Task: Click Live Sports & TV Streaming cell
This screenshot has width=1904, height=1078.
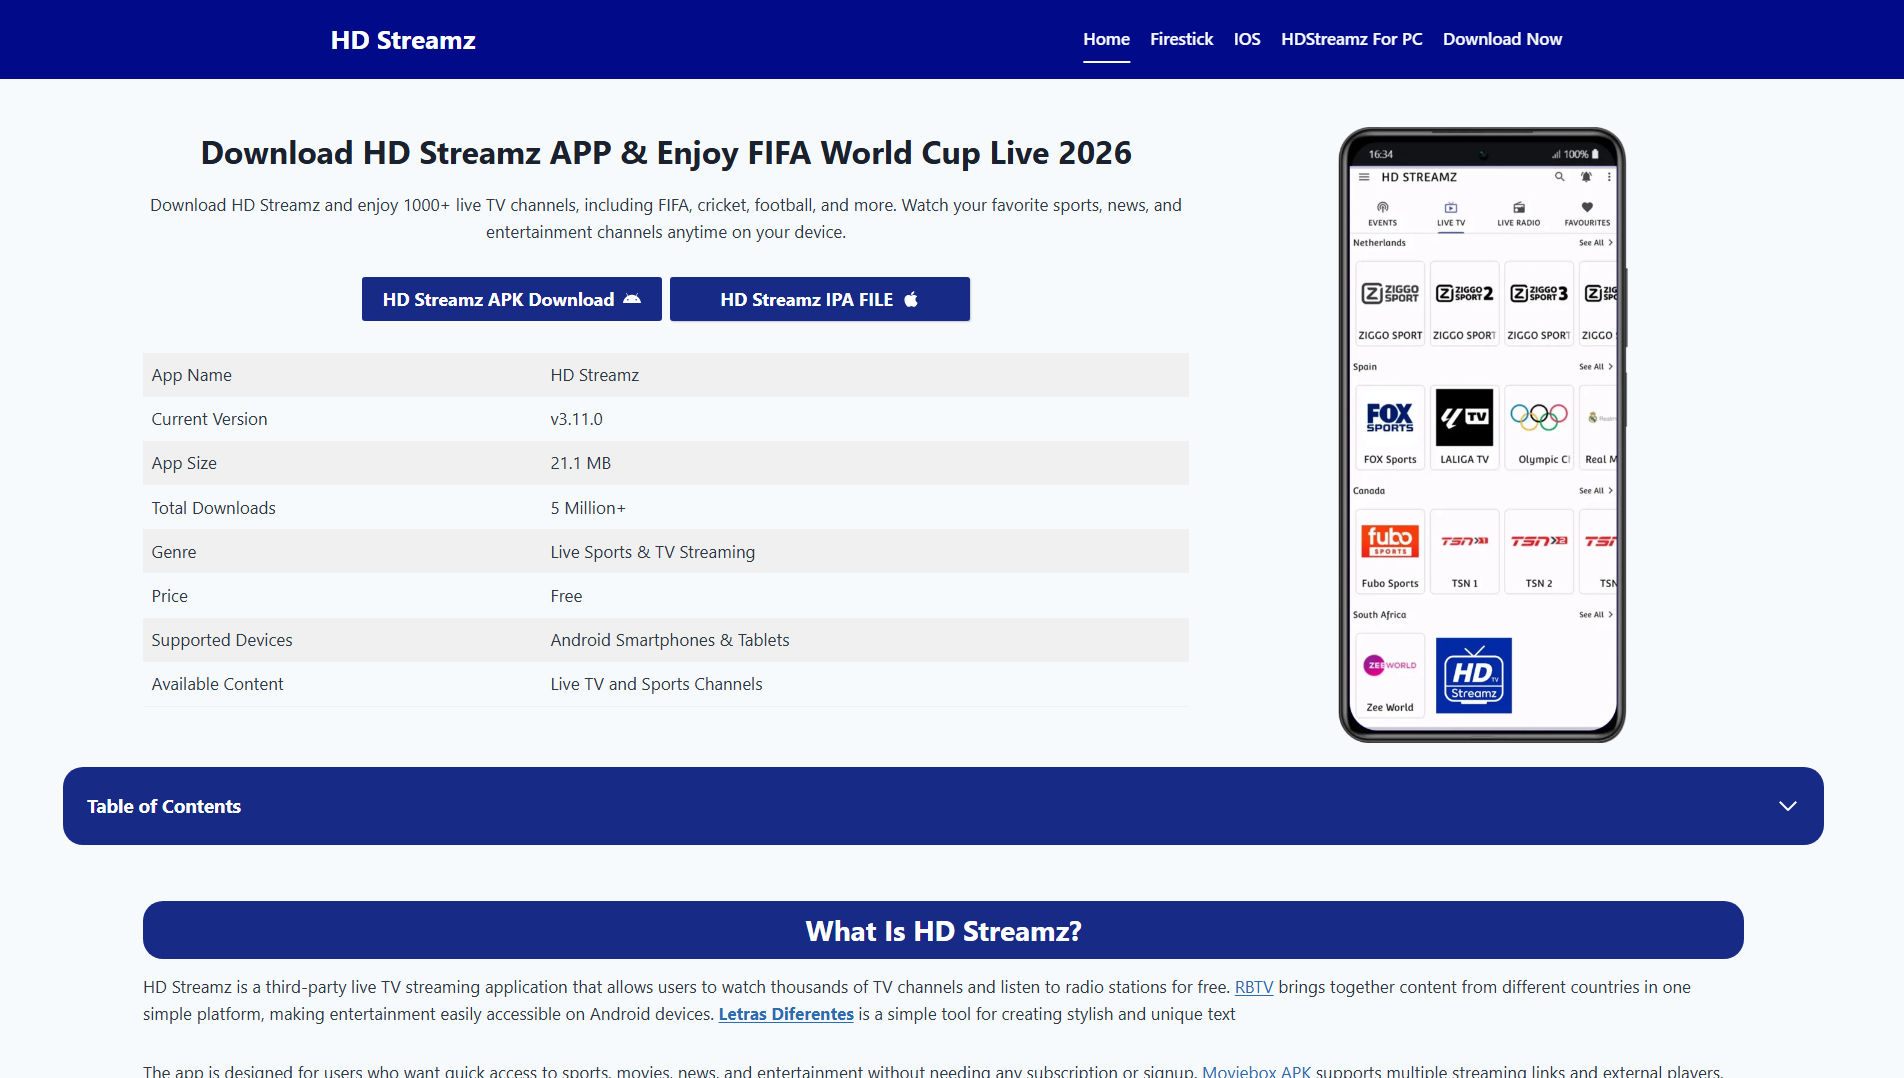Action: click(653, 552)
